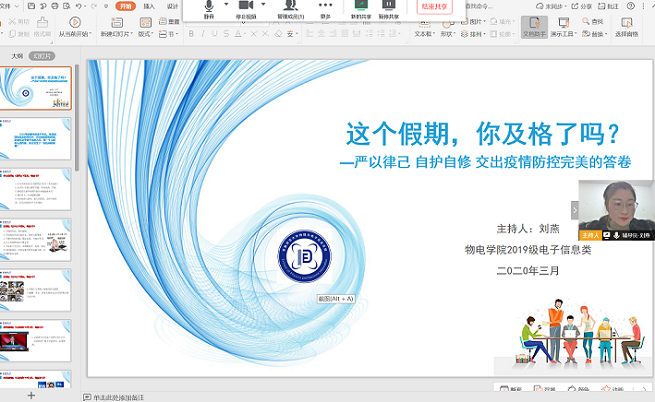Toggle strikethrough formatting
The image size is (655, 402).
pyautogui.click(x=226, y=34)
